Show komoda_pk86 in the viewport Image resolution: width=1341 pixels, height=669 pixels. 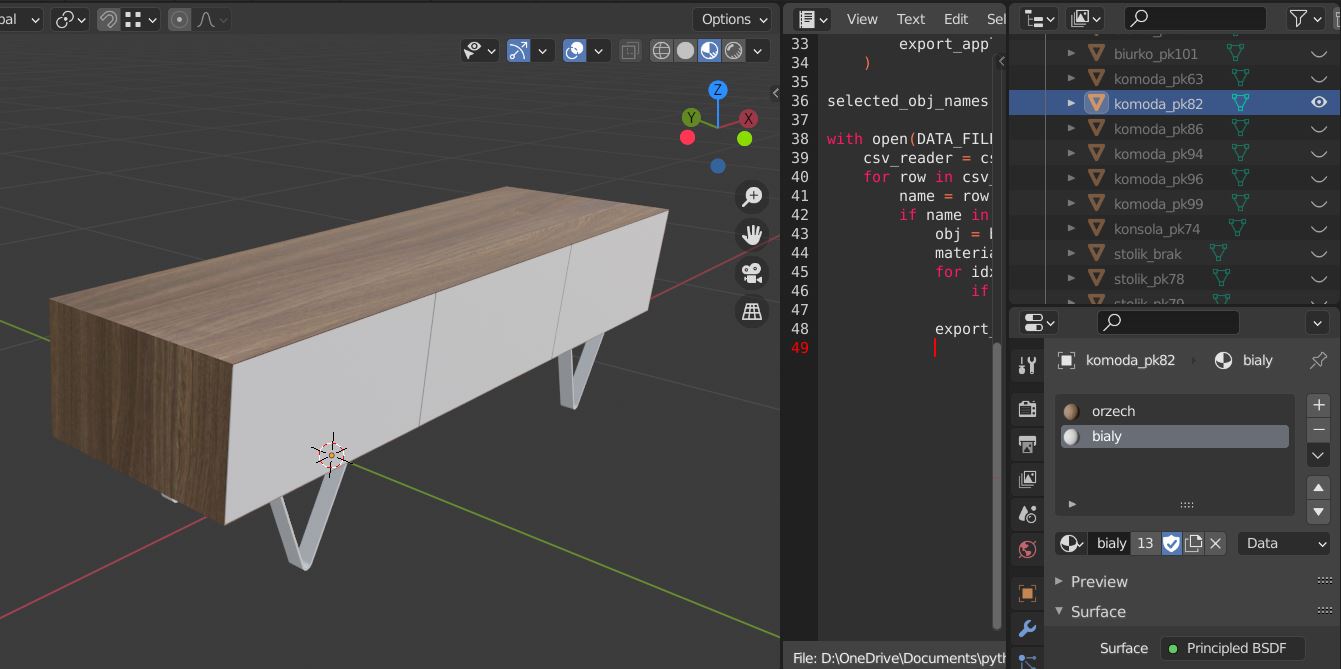[x=1318, y=129]
